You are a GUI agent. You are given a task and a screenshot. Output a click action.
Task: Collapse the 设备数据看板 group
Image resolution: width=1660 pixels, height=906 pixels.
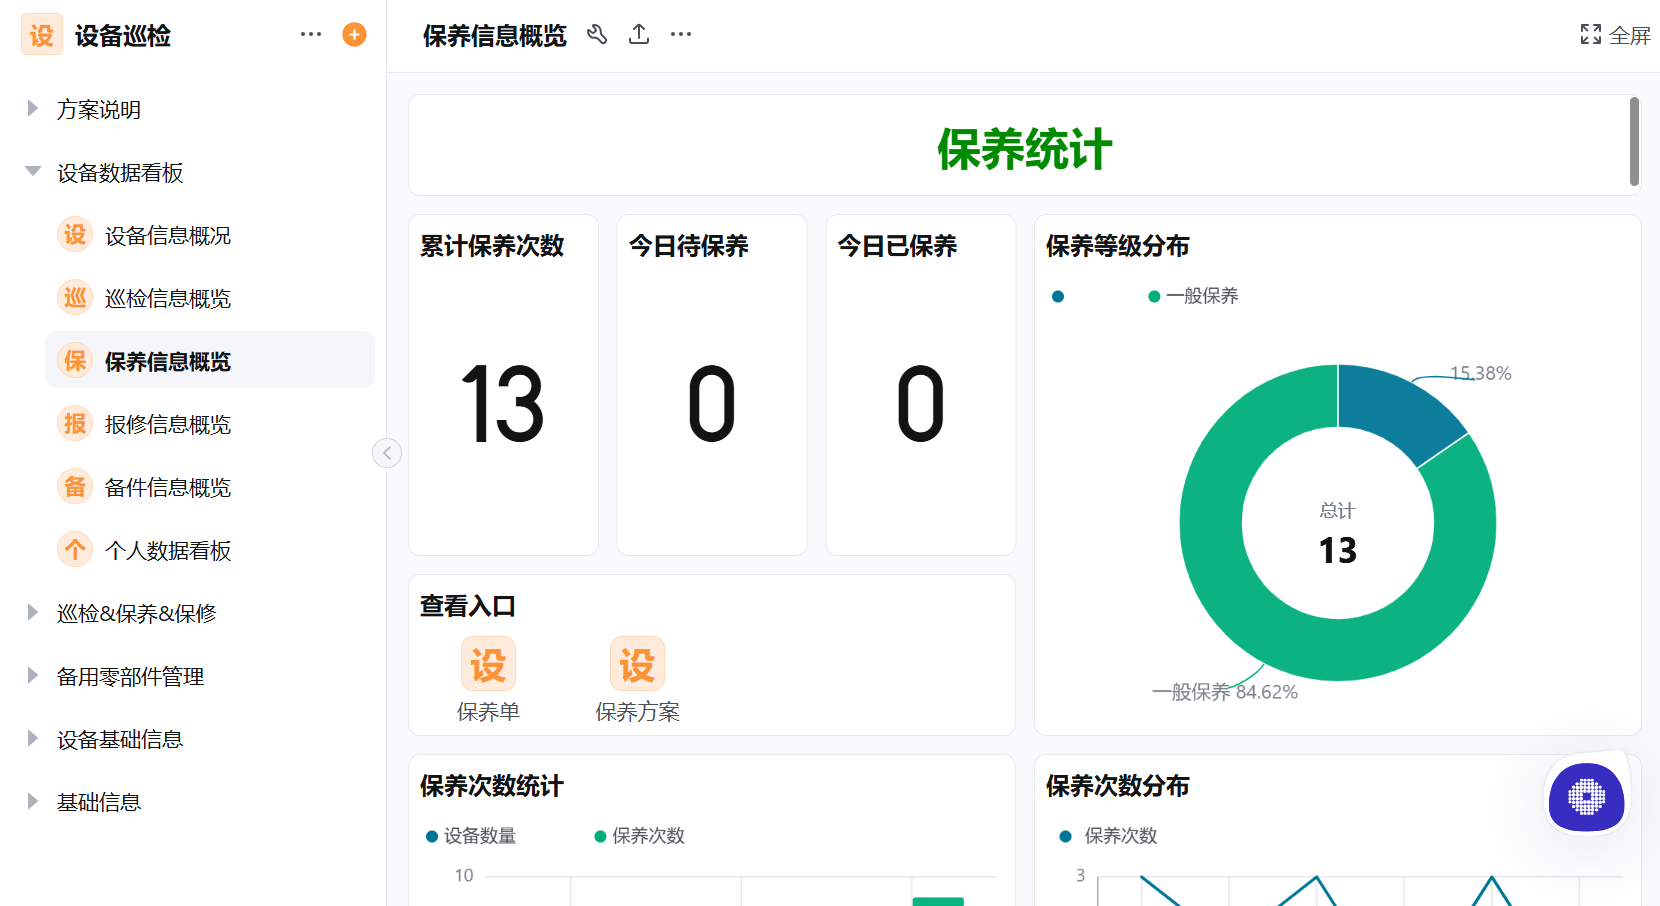click(x=31, y=170)
